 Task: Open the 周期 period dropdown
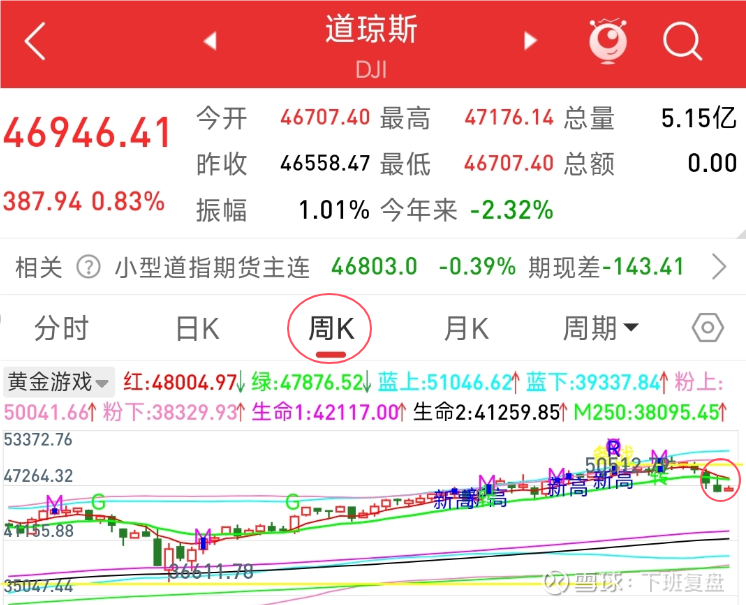[x=600, y=328]
